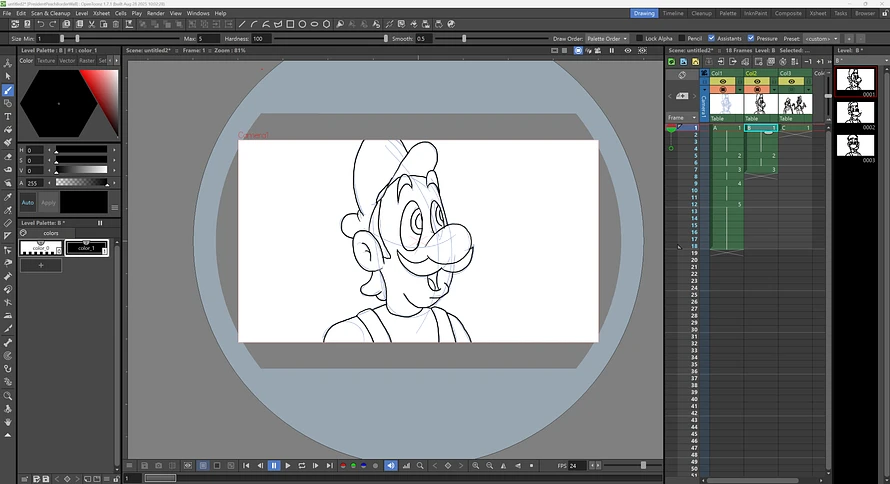Uncheck the Assistants checkbox
This screenshot has width=890, height=484.
coord(711,39)
